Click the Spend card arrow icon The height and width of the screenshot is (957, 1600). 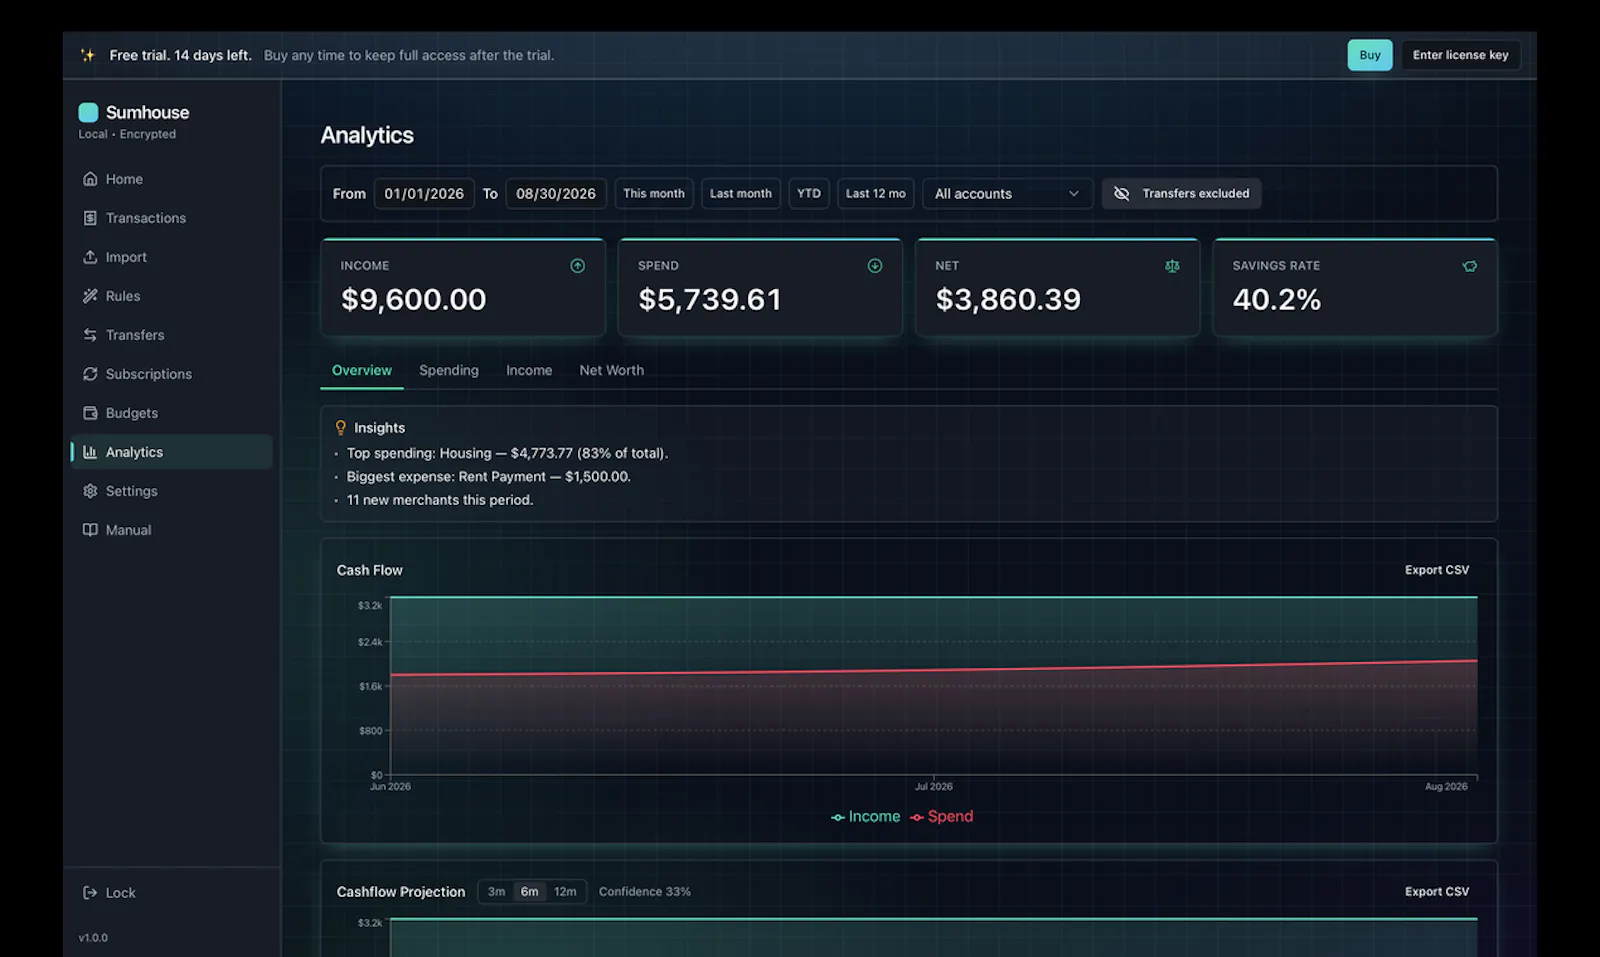tap(875, 266)
